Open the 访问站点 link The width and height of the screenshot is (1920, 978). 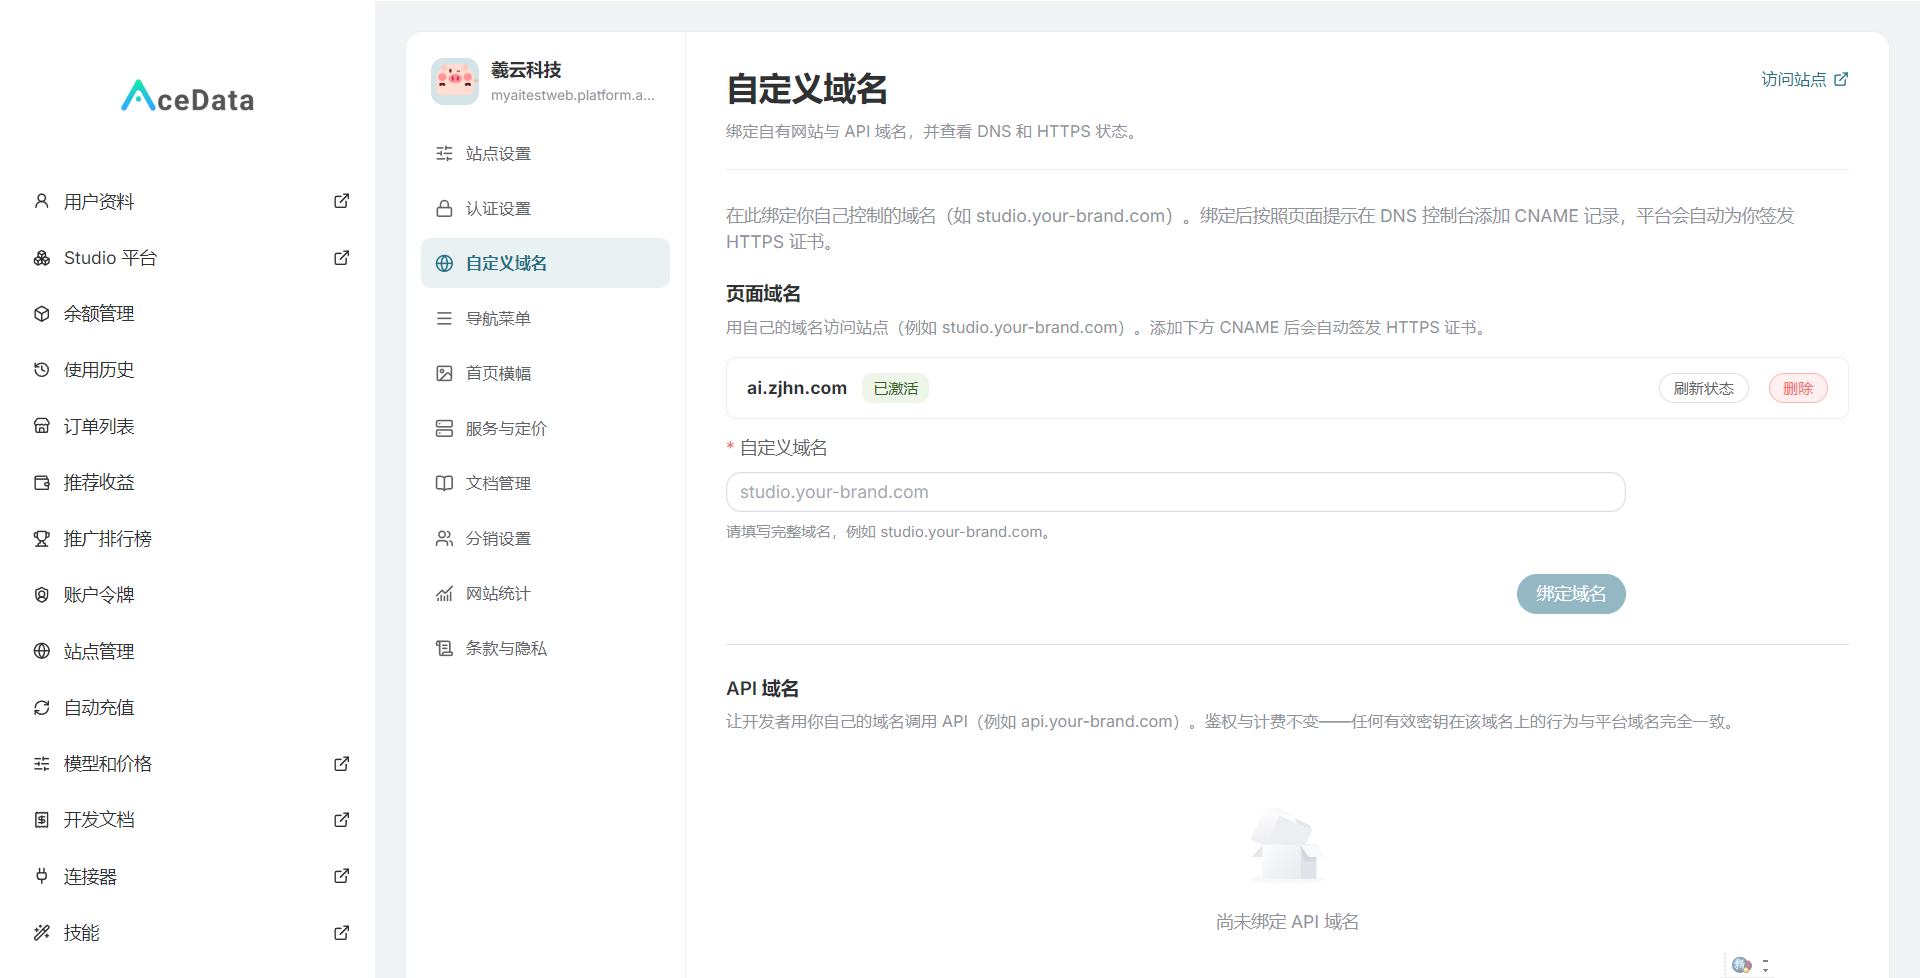pyautogui.click(x=1804, y=79)
